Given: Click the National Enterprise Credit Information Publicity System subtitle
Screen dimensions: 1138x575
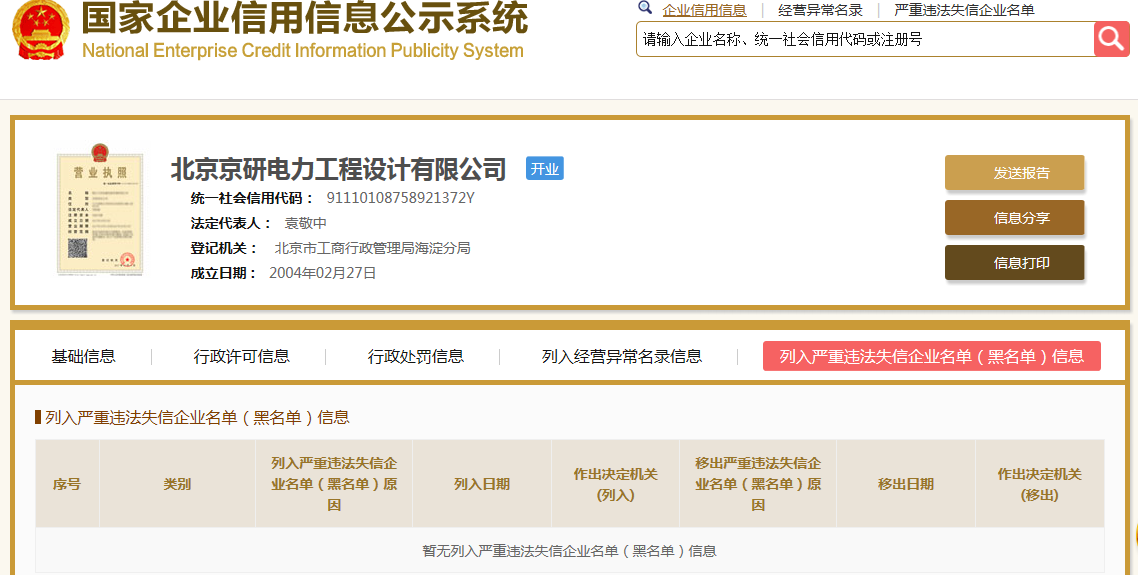Looking at the screenshot, I should (x=303, y=51).
